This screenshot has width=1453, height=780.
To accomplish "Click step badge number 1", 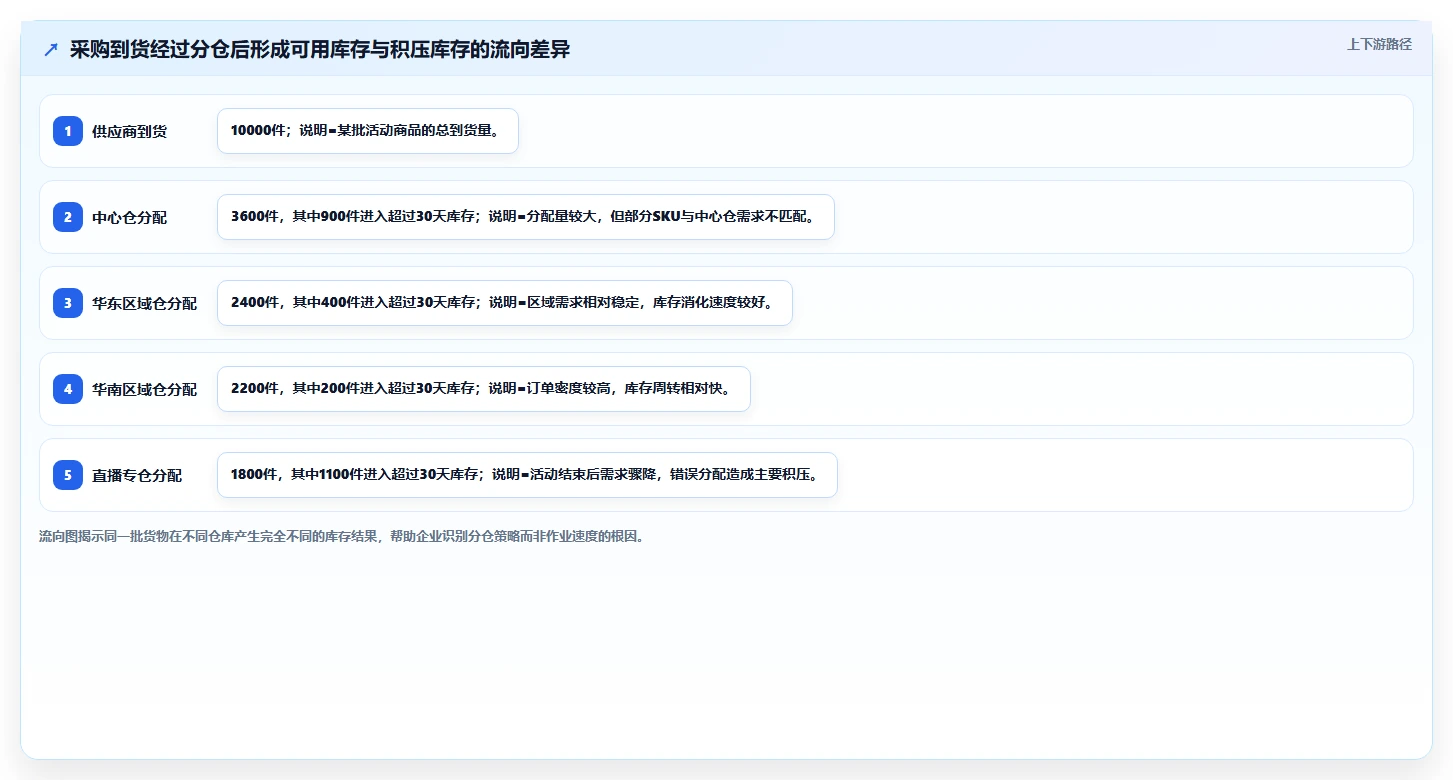I will point(68,131).
